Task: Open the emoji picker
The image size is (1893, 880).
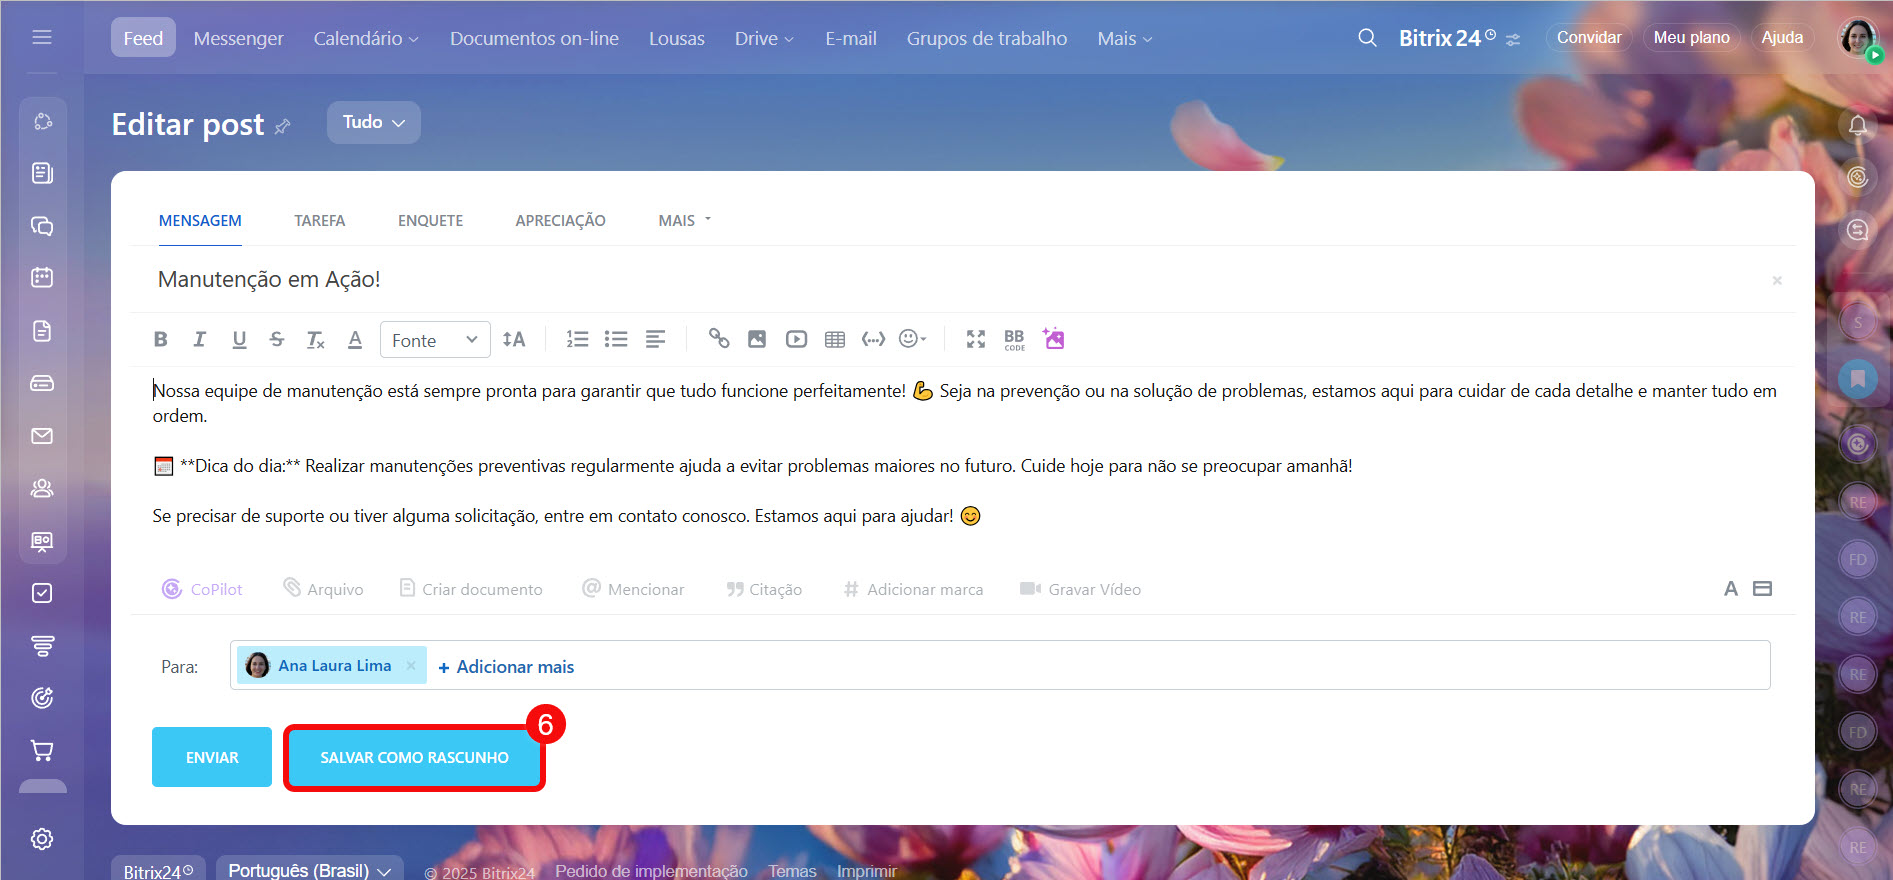Action: [x=911, y=339]
